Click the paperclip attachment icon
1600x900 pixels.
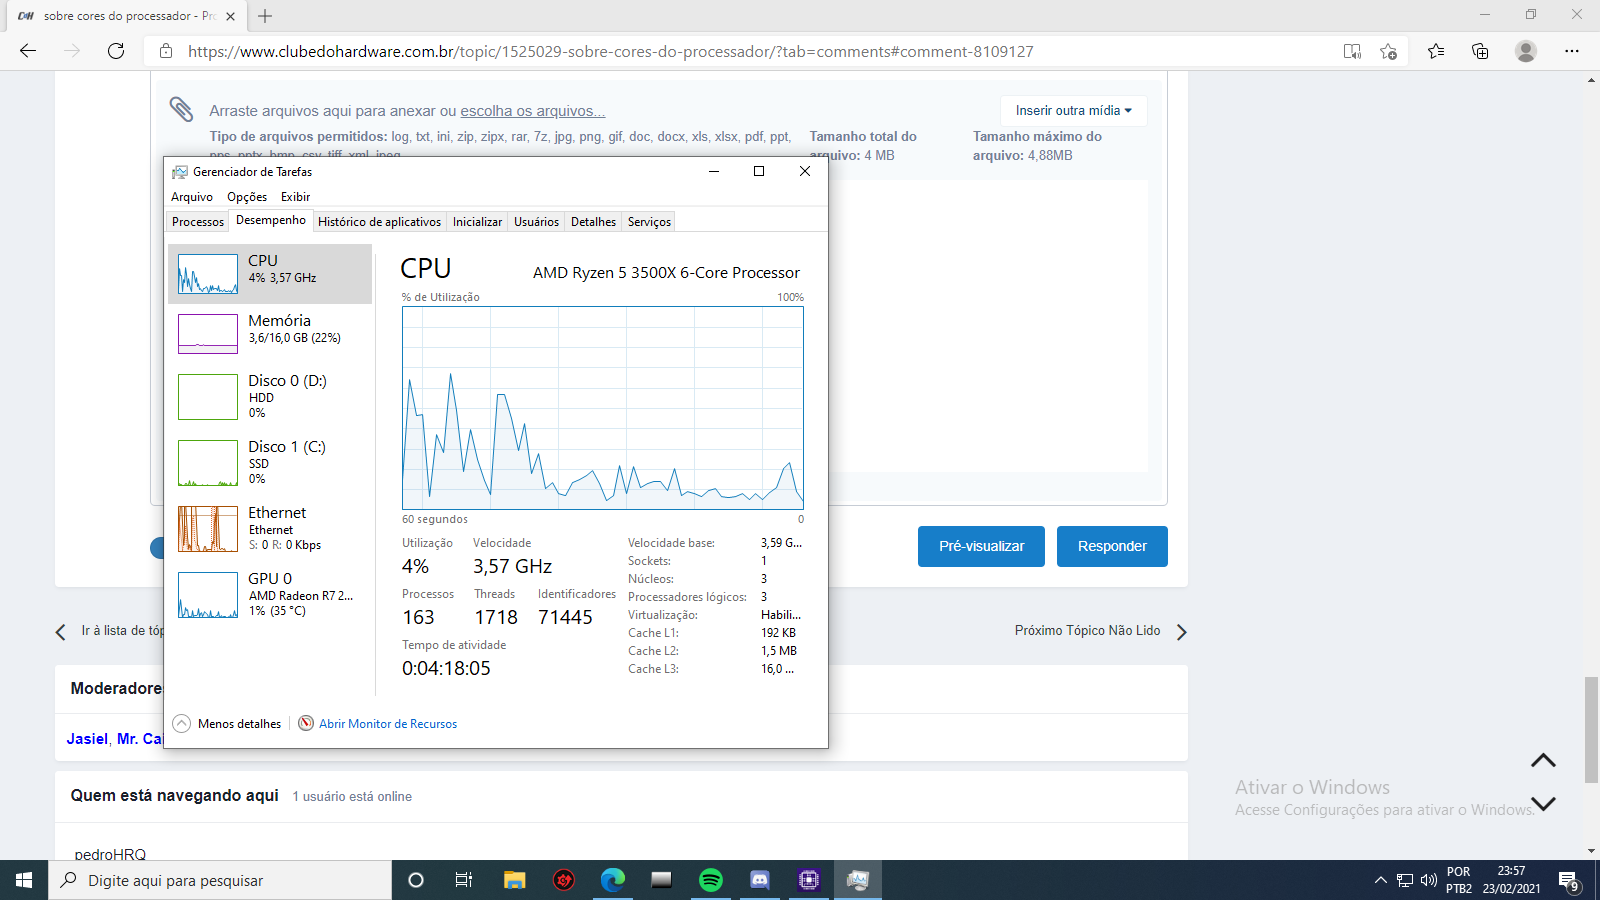click(181, 109)
